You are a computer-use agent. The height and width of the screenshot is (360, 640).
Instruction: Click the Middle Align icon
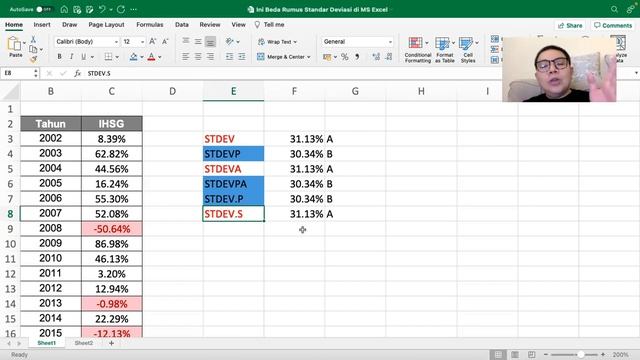point(198,41)
